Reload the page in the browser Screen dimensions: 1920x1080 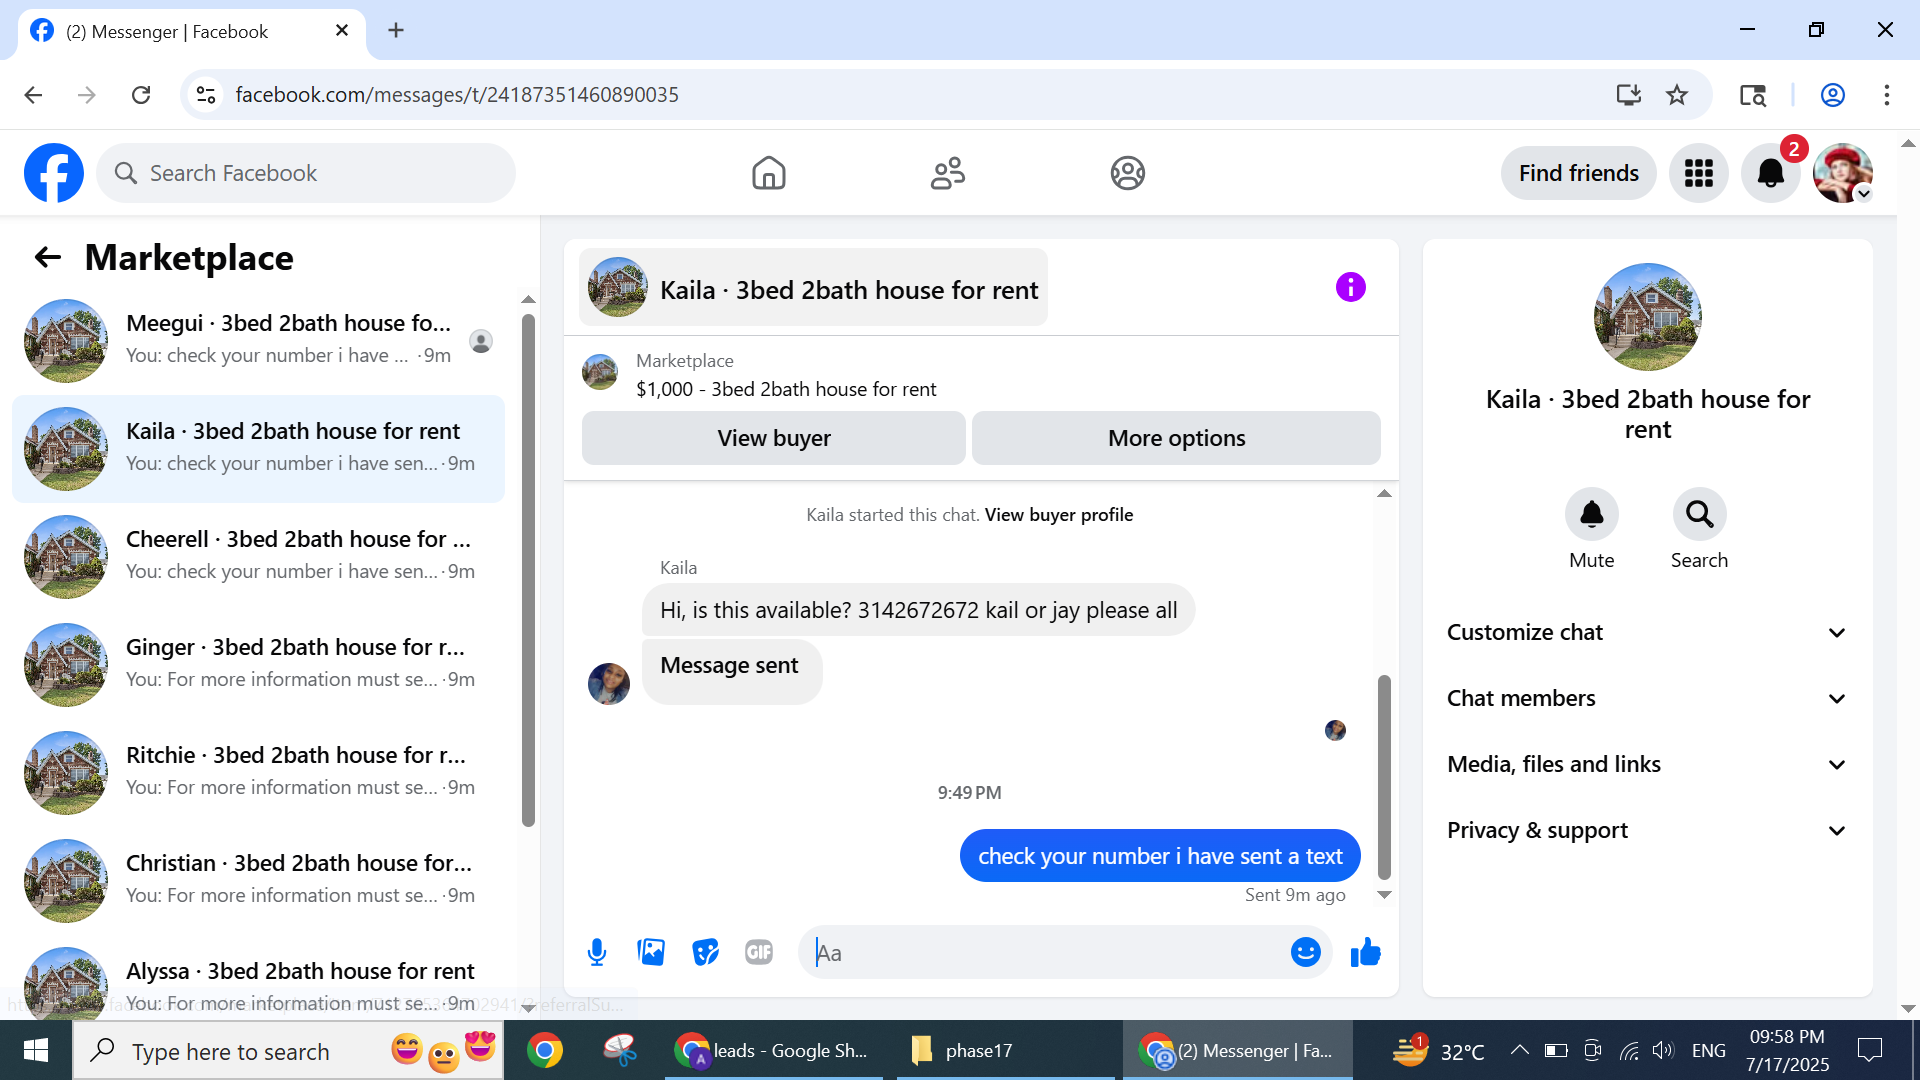(x=141, y=95)
